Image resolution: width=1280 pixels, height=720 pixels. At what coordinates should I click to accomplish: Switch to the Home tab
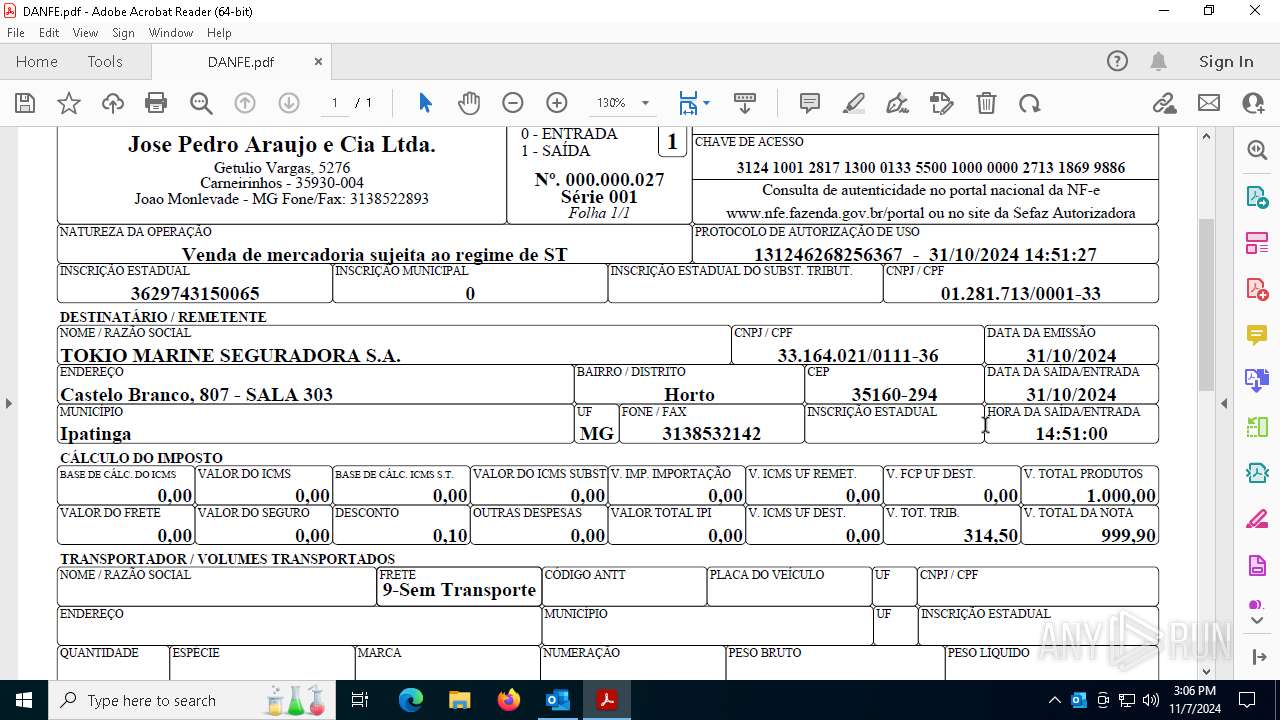coord(37,61)
